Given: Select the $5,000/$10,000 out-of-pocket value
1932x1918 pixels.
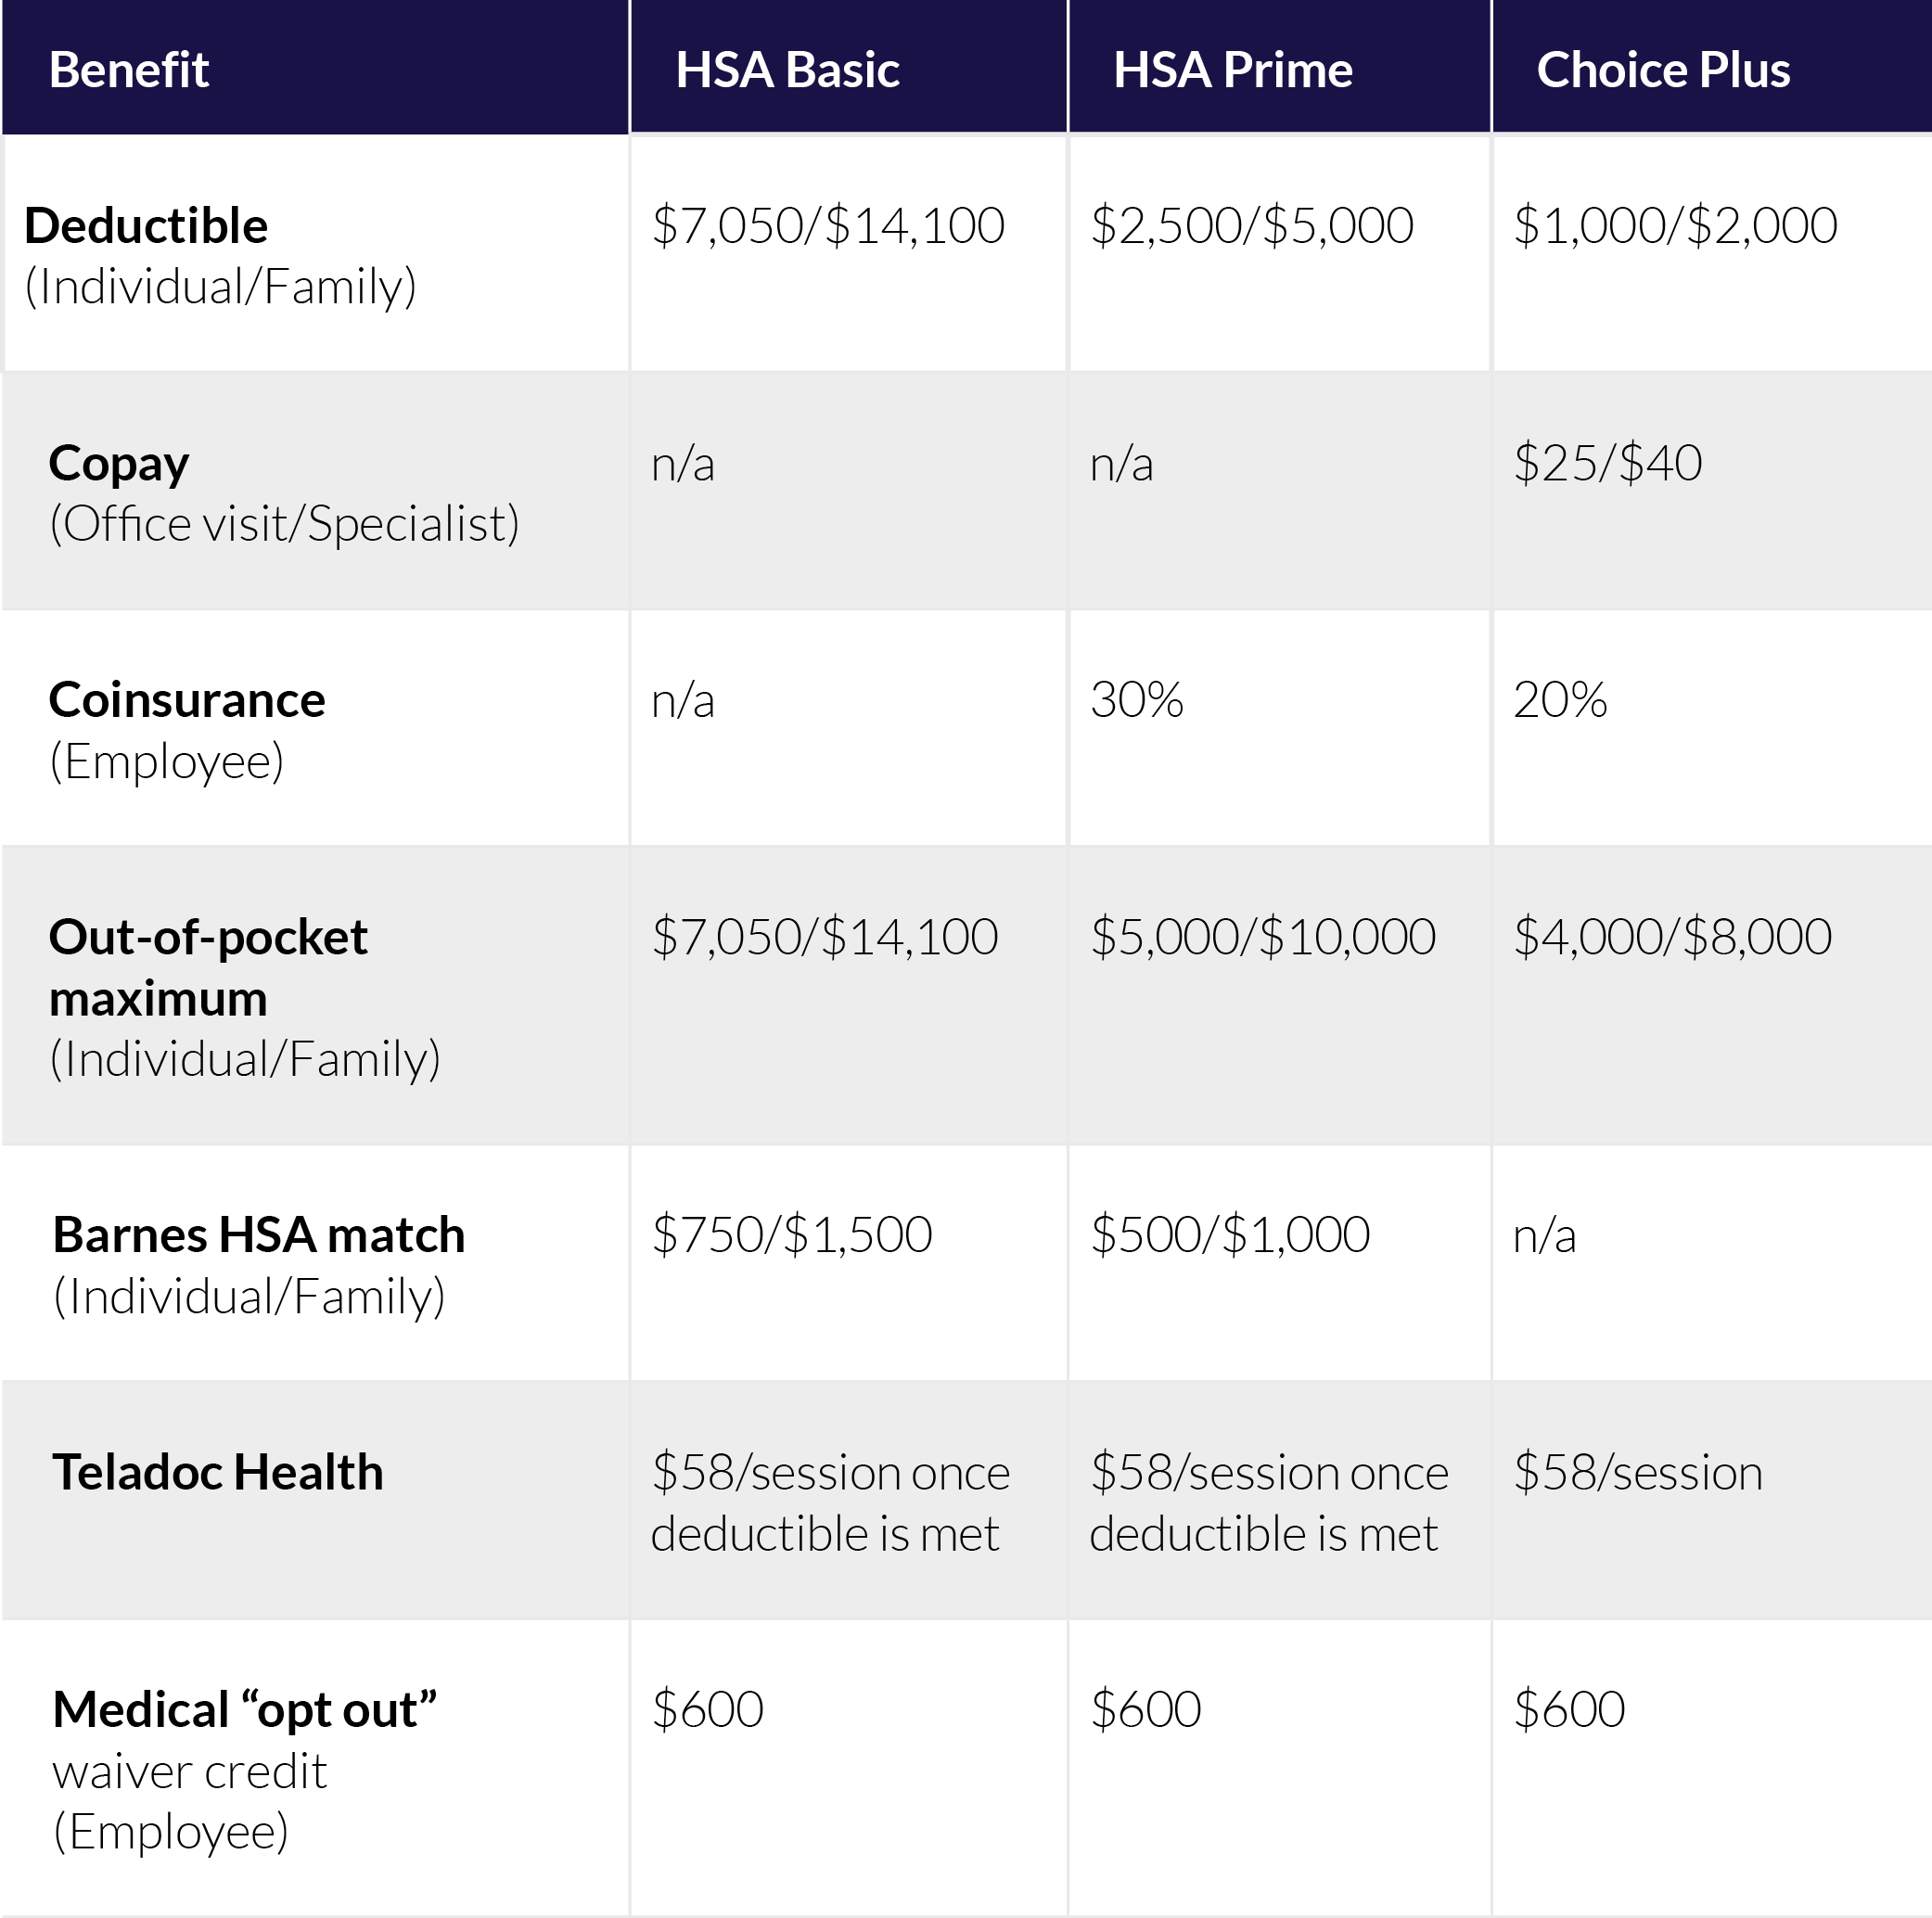Looking at the screenshot, I should click(x=1262, y=938).
